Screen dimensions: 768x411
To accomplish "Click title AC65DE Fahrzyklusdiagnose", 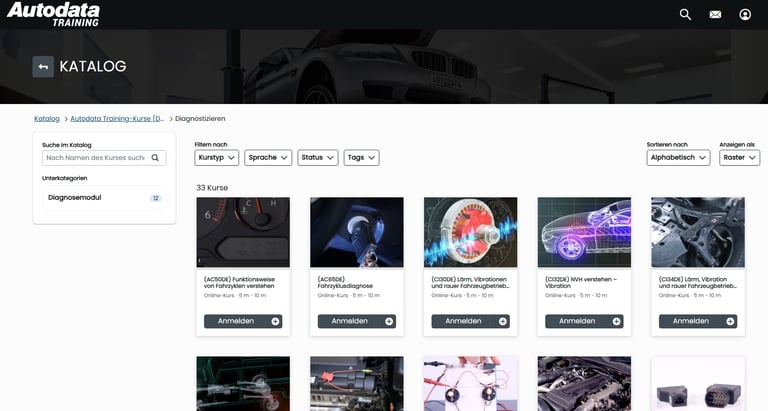I will tap(345, 283).
